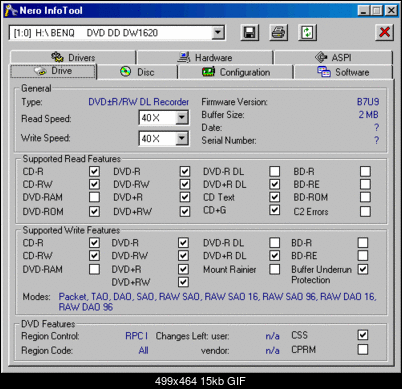Viewport: 402px width, 389px height.
Task: Click the write modes Packet, TAO list
Action: 217,301
